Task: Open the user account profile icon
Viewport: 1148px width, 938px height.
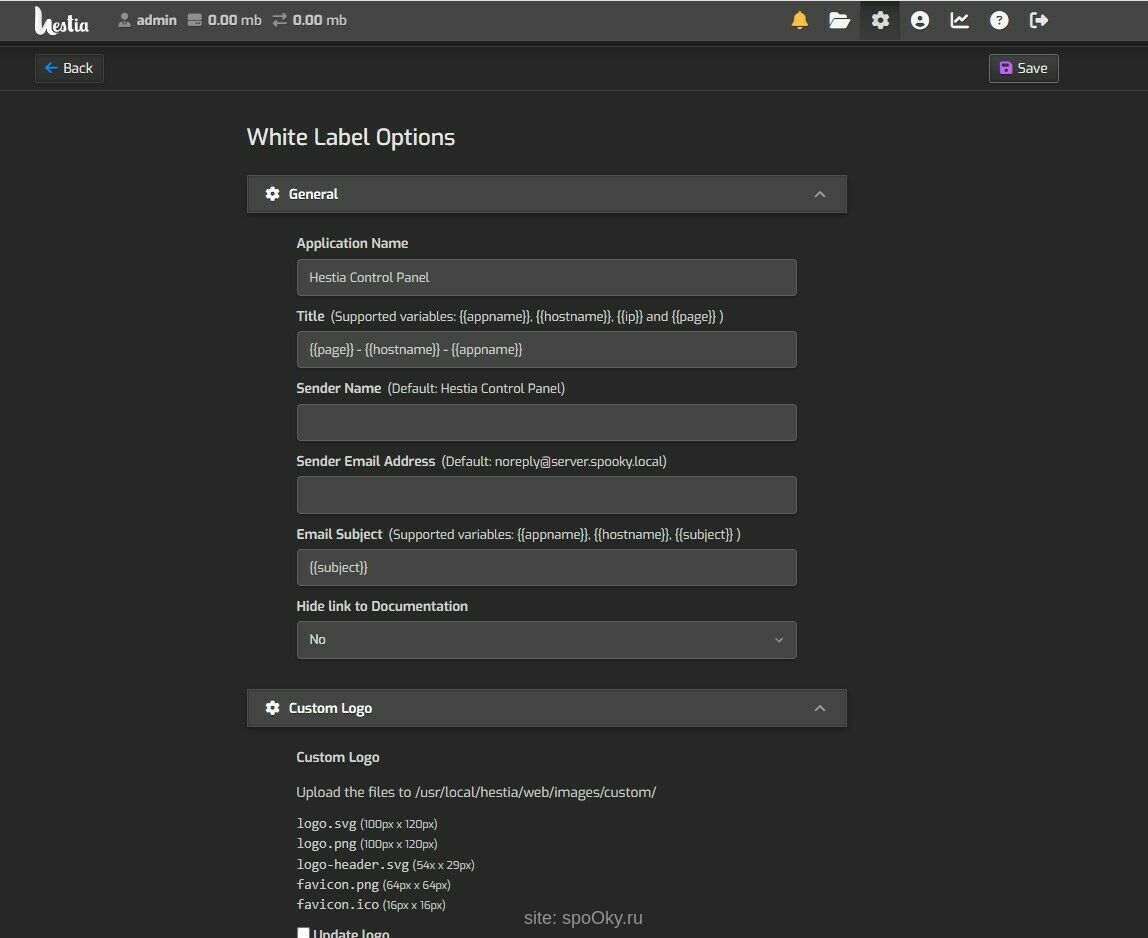Action: pos(920,21)
